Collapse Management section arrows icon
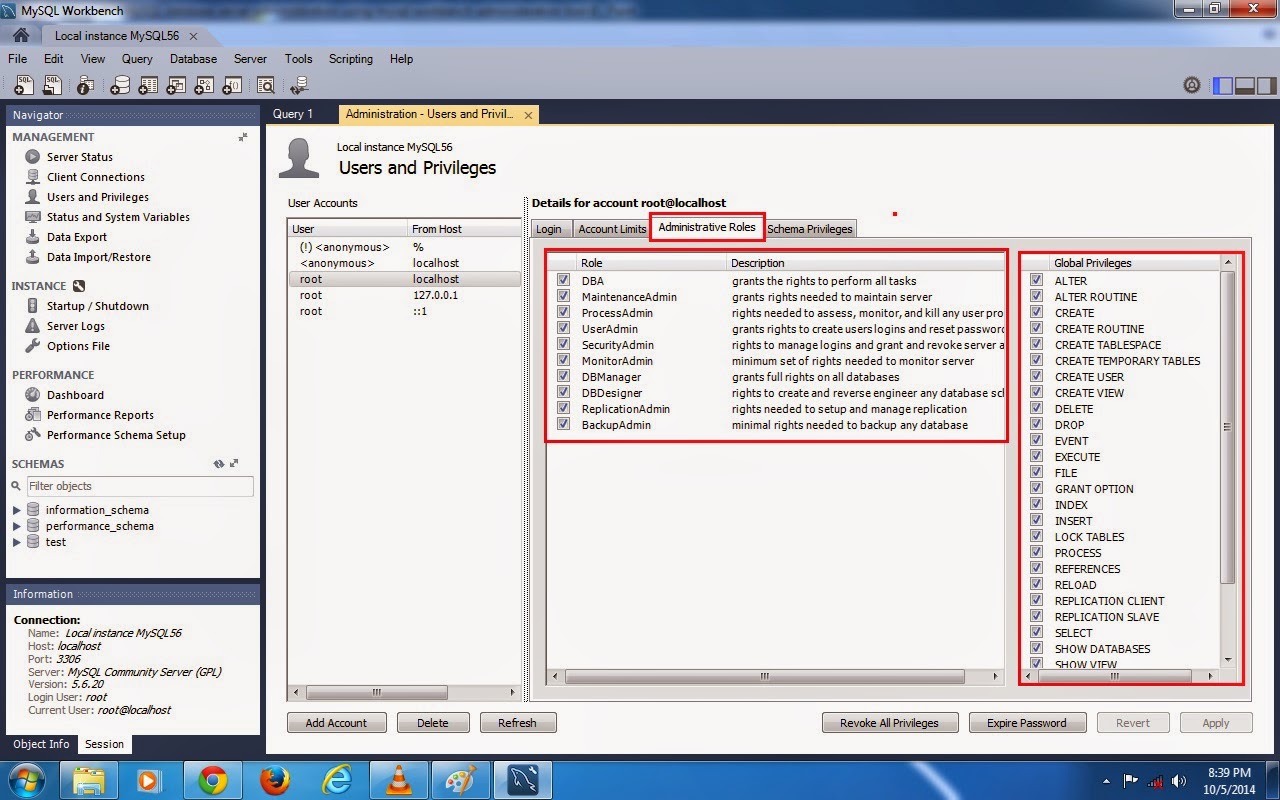The width and height of the screenshot is (1280, 800). (243, 137)
